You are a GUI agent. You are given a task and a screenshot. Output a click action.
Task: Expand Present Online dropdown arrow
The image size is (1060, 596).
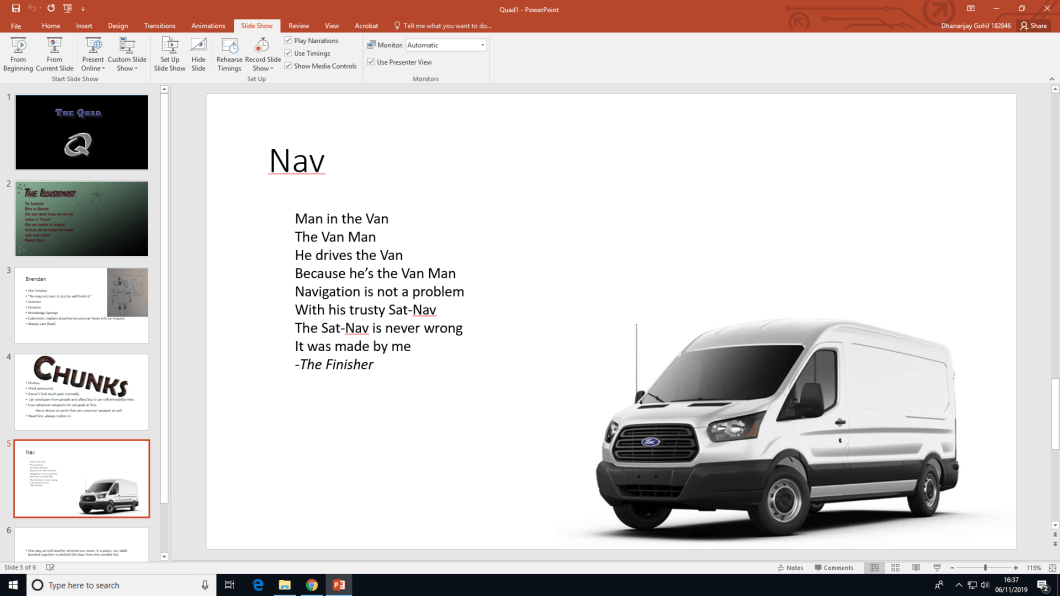(x=103, y=69)
